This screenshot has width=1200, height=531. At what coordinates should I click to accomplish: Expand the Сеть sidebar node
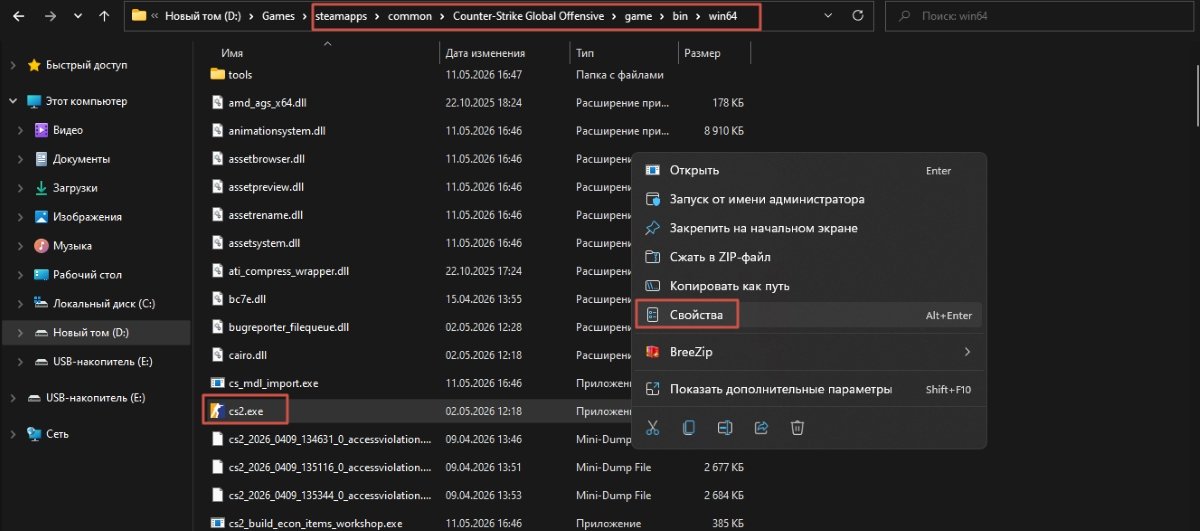click(x=13, y=434)
